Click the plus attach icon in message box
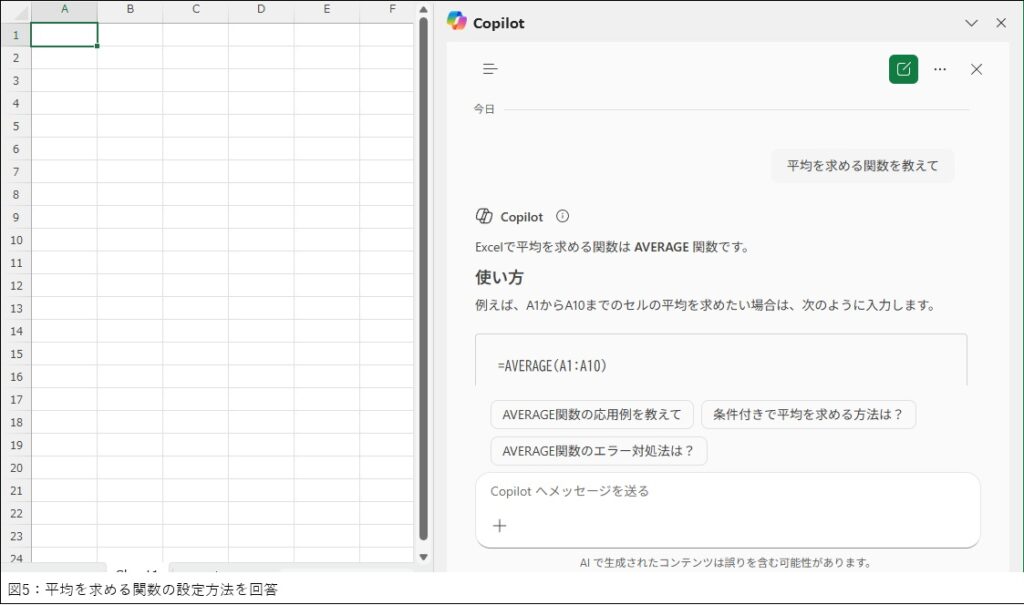1024x605 pixels. point(500,526)
